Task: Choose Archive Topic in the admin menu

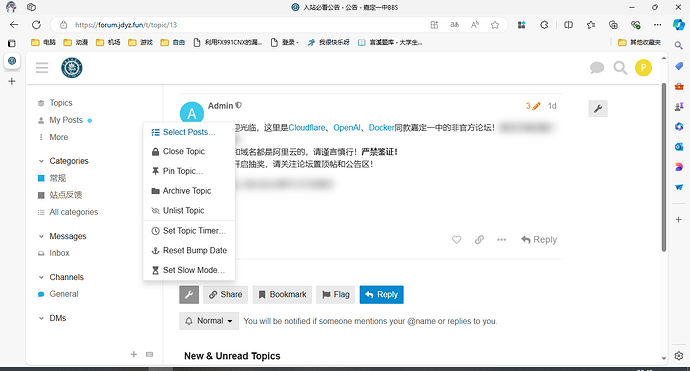Action: coord(189,191)
